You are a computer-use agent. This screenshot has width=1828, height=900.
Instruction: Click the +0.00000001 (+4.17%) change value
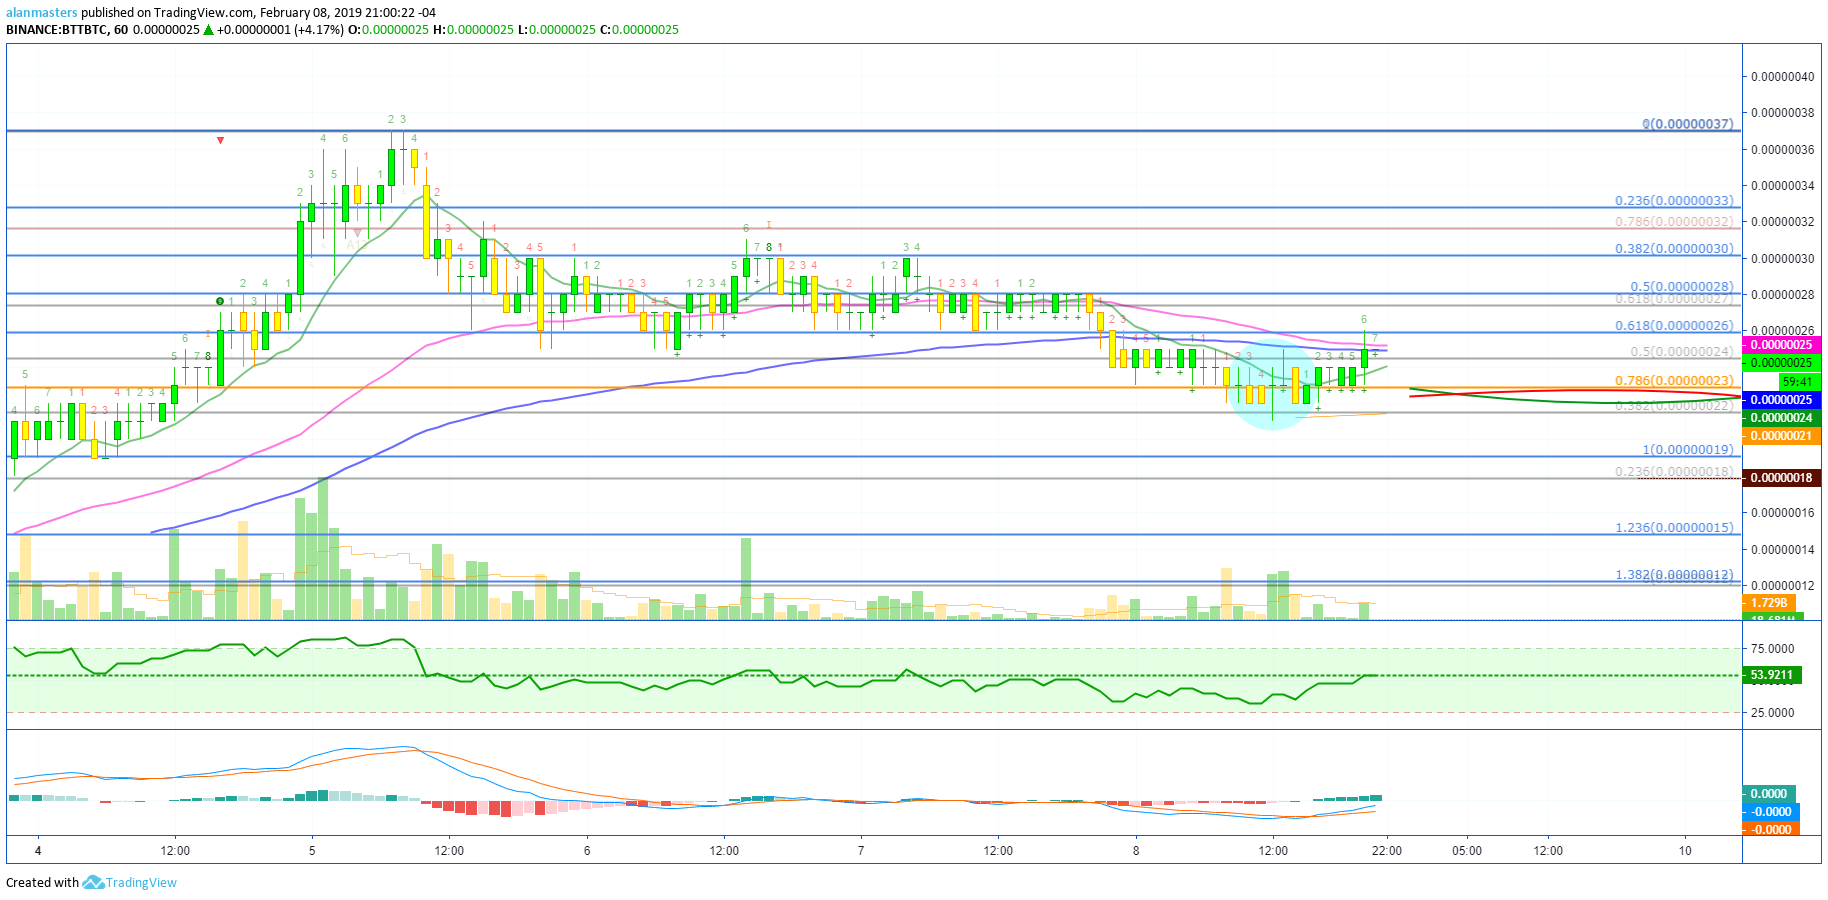click(x=281, y=30)
